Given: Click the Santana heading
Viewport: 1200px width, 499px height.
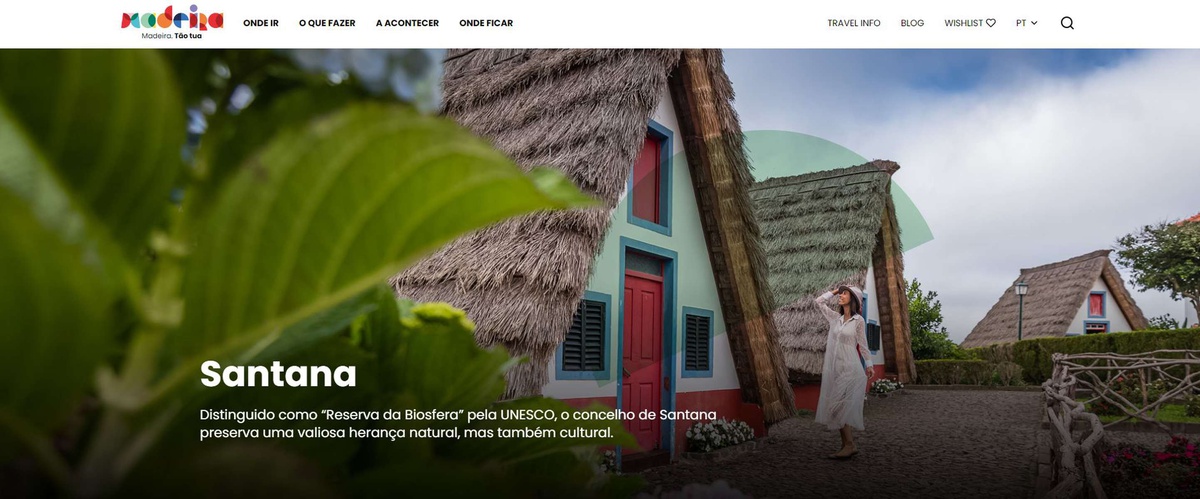Looking at the screenshot, I should coord(278,374).
